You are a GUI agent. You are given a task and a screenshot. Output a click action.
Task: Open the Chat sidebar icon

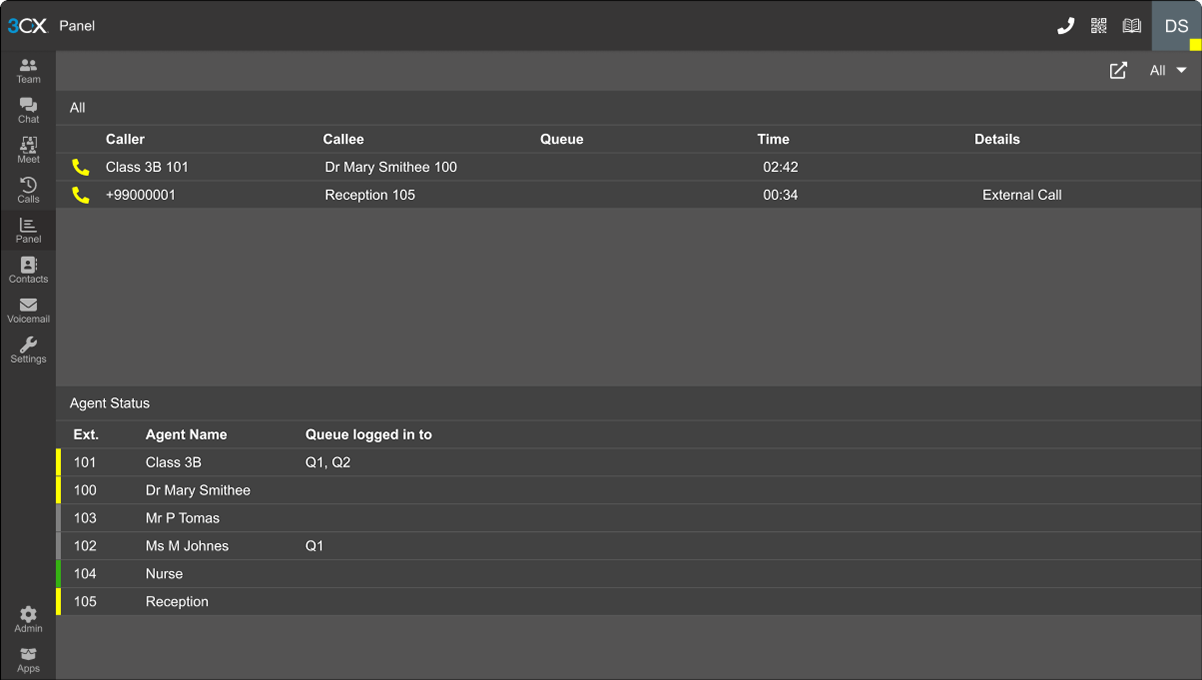[28, 110]
